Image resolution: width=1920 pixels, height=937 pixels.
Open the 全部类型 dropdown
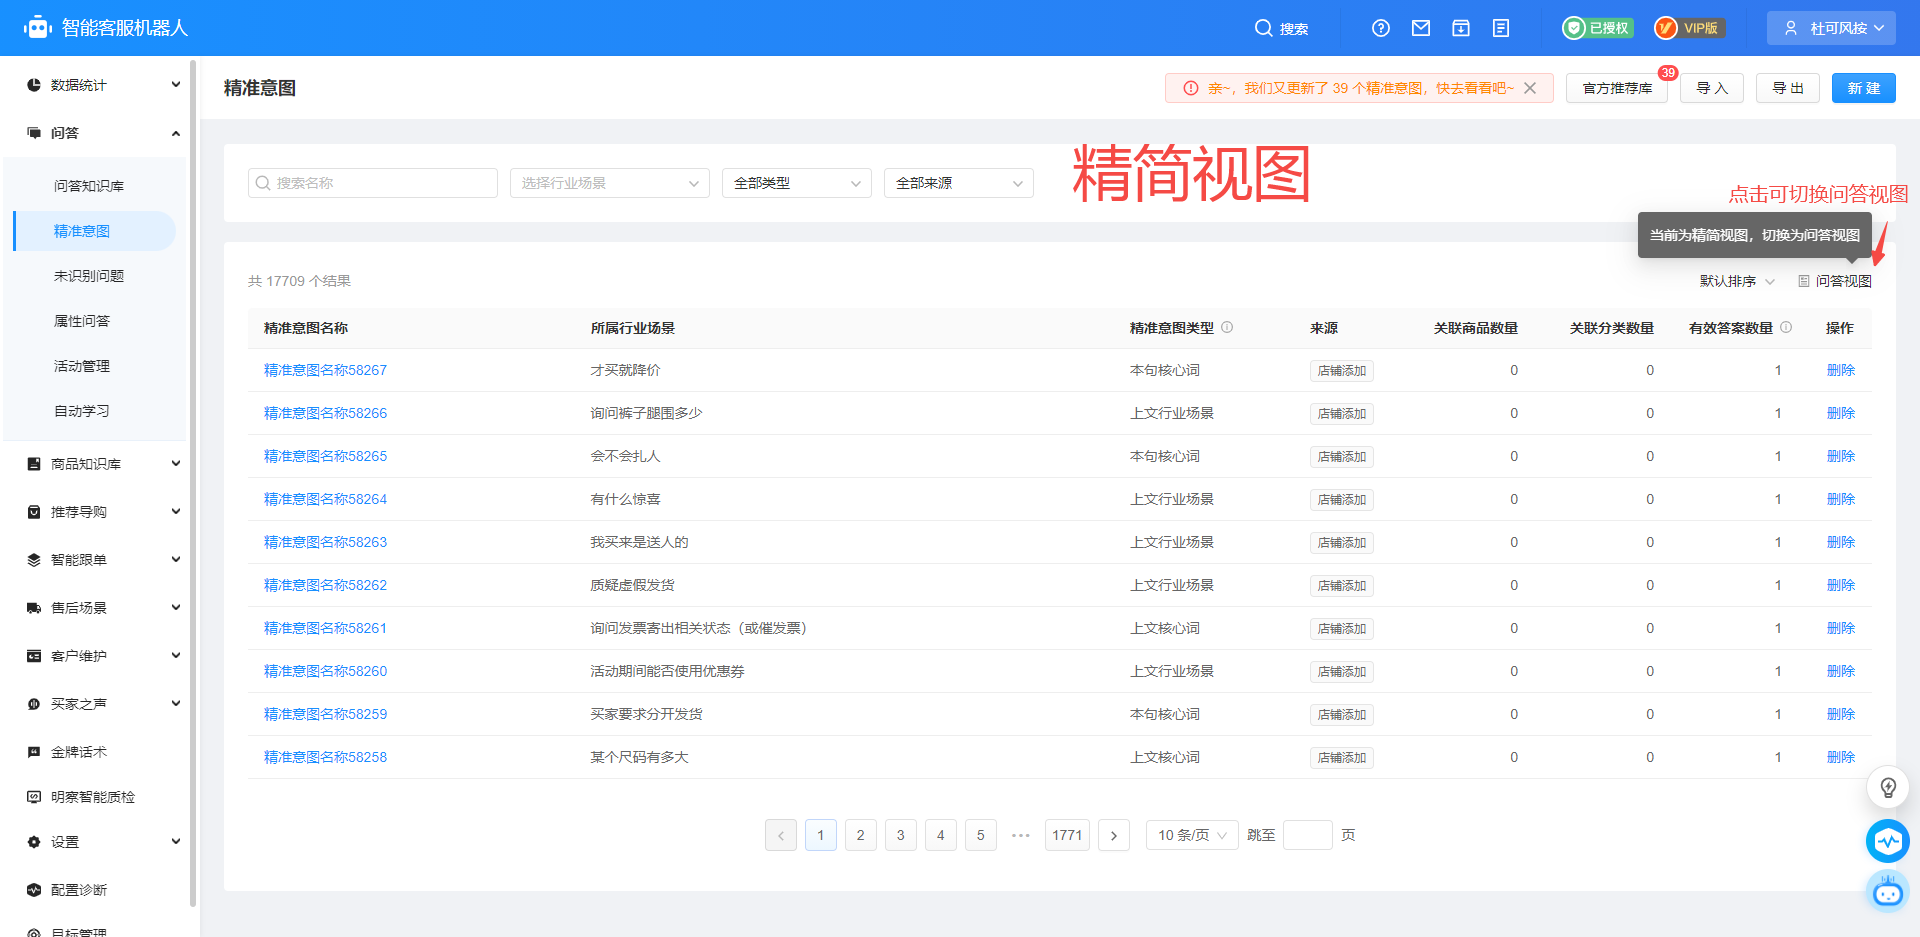click(x=797, y=183)
